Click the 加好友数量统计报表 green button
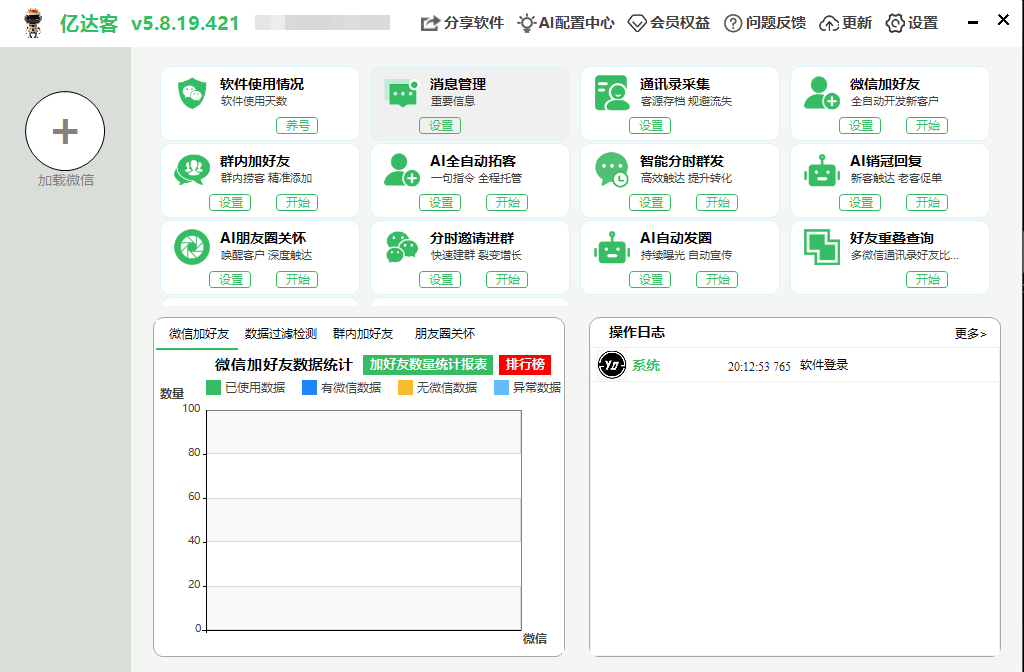 (x=428, y=365)
